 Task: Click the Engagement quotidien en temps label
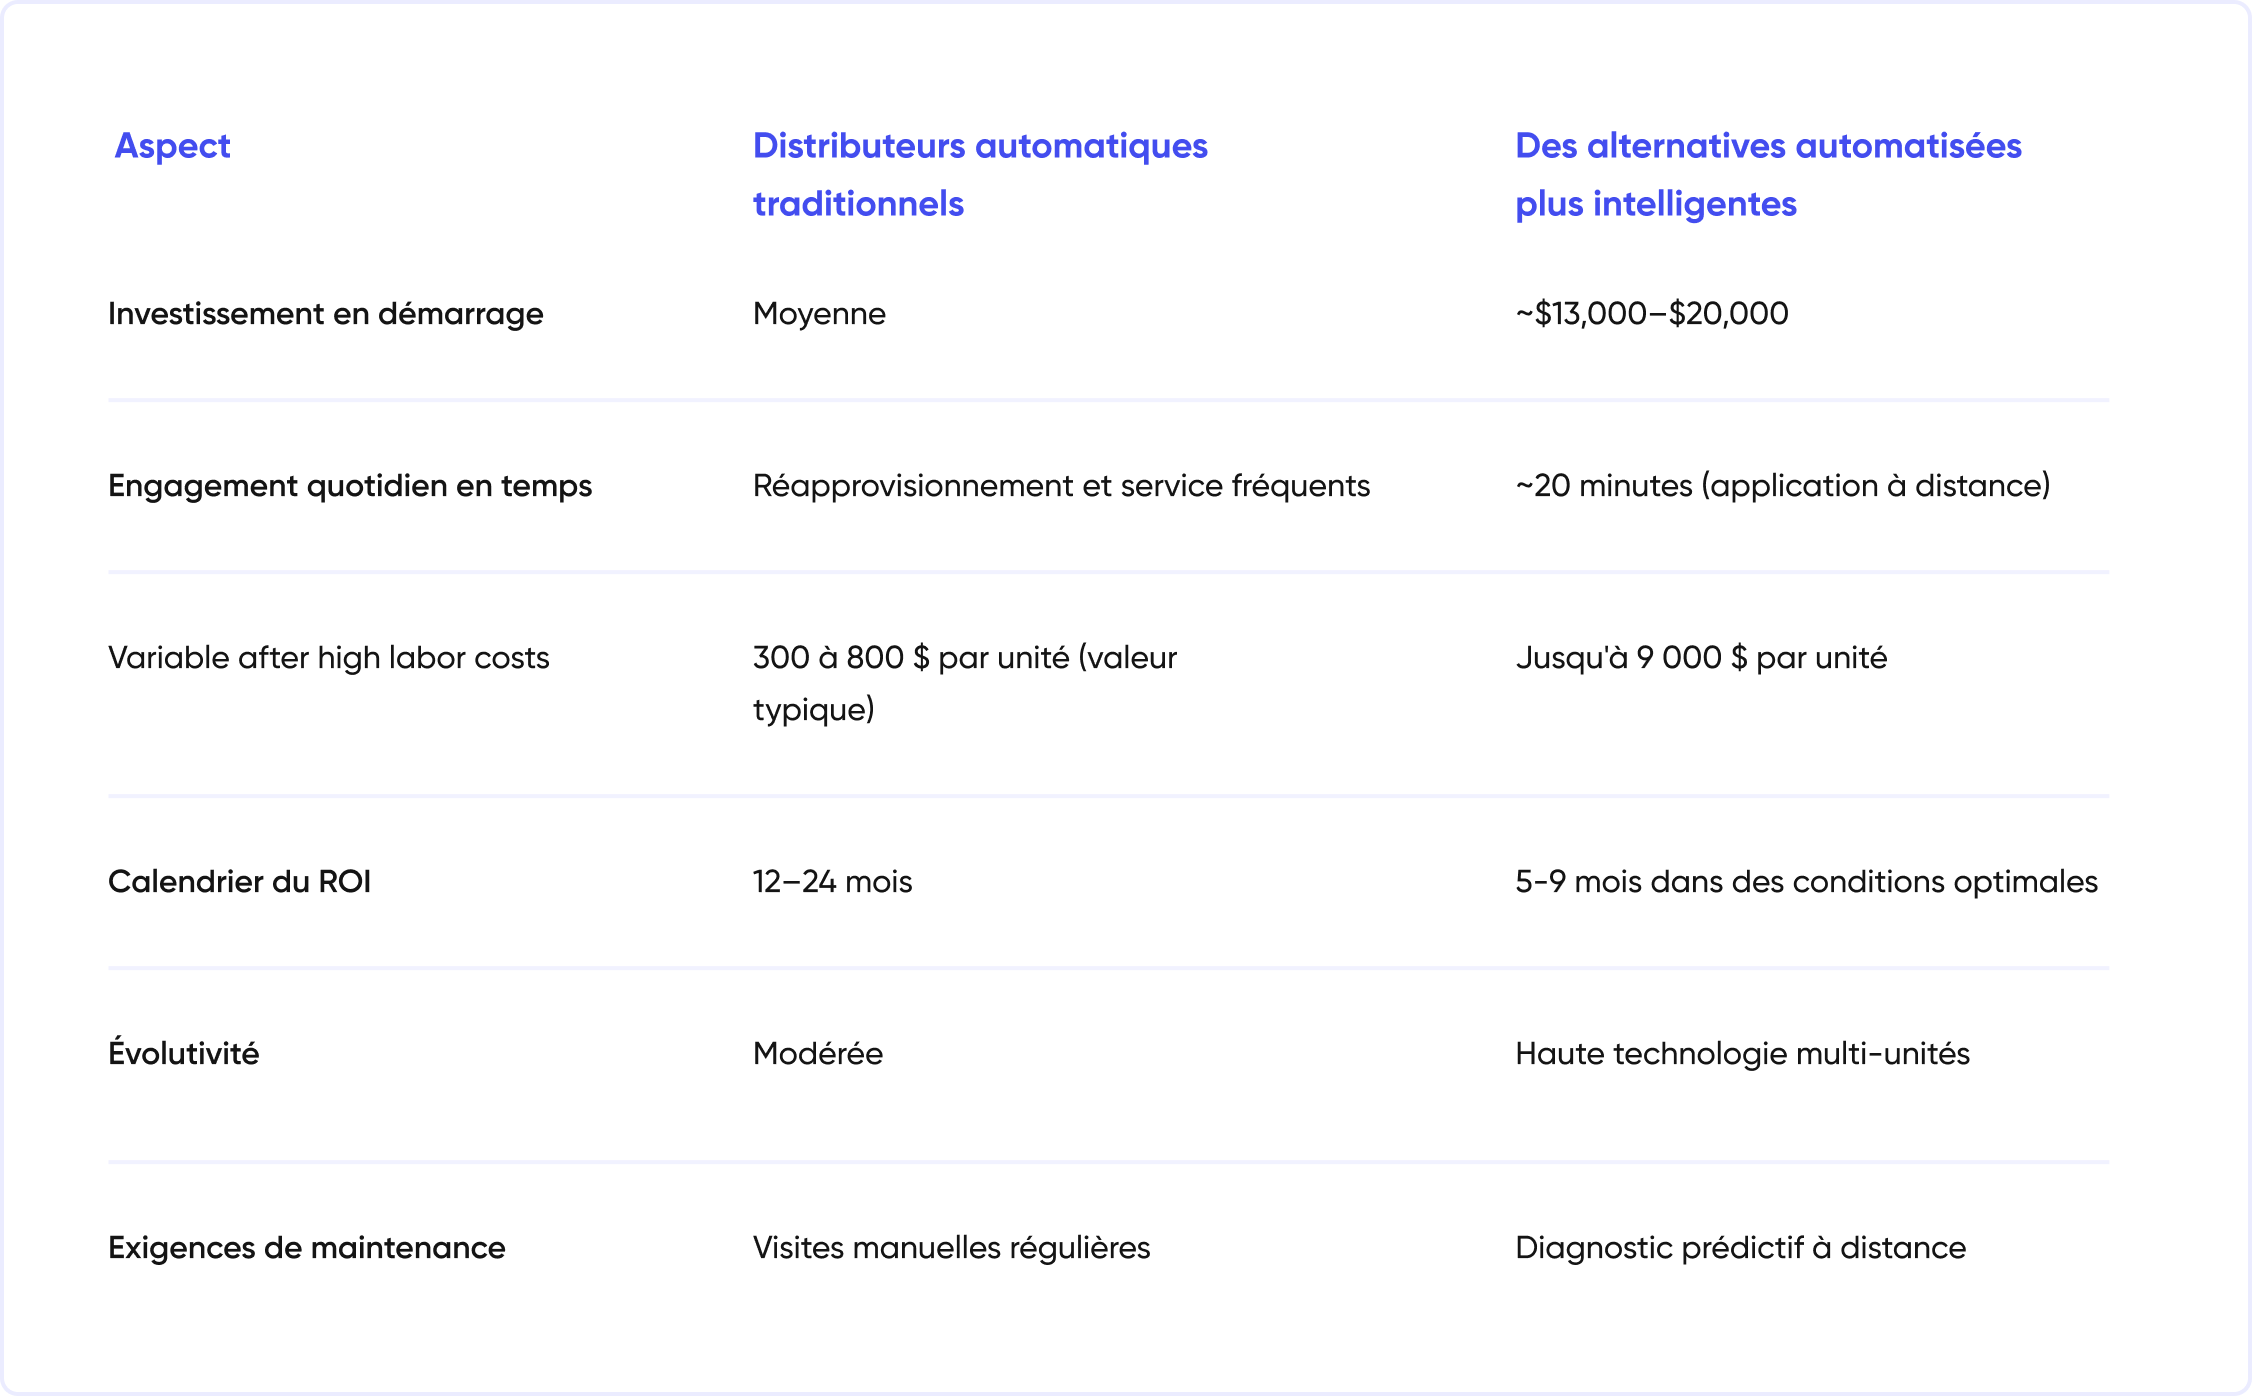click(350, 486)
